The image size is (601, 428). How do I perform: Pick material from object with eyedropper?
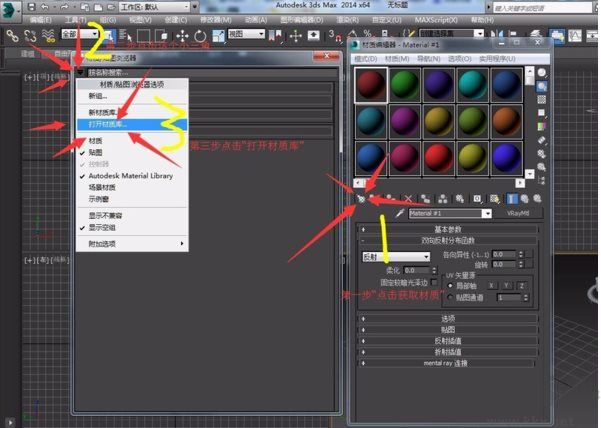tap(400, 213)
